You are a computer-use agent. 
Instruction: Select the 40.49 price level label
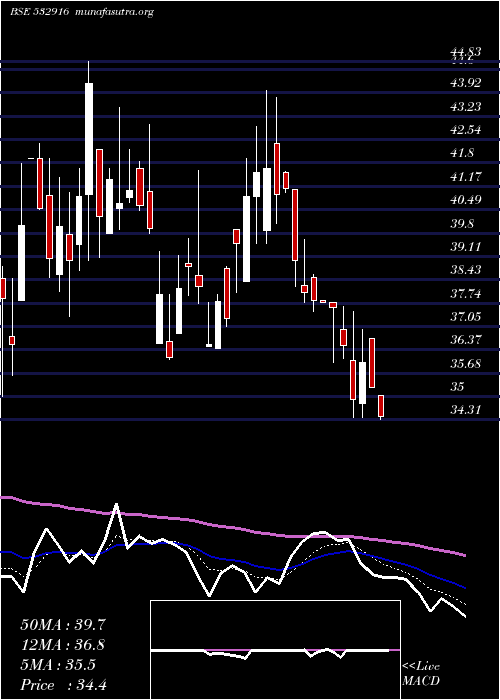tap(466, 200)
